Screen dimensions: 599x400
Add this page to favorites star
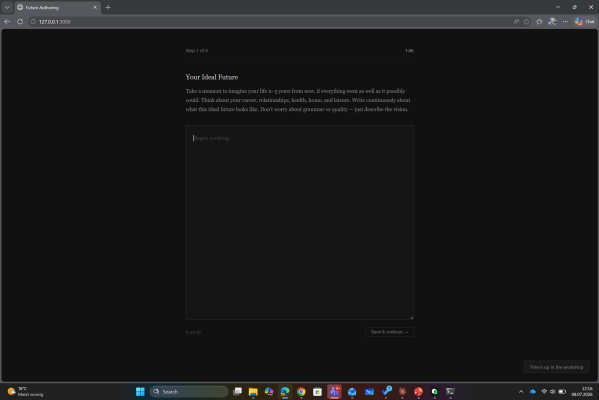(526, 22)
